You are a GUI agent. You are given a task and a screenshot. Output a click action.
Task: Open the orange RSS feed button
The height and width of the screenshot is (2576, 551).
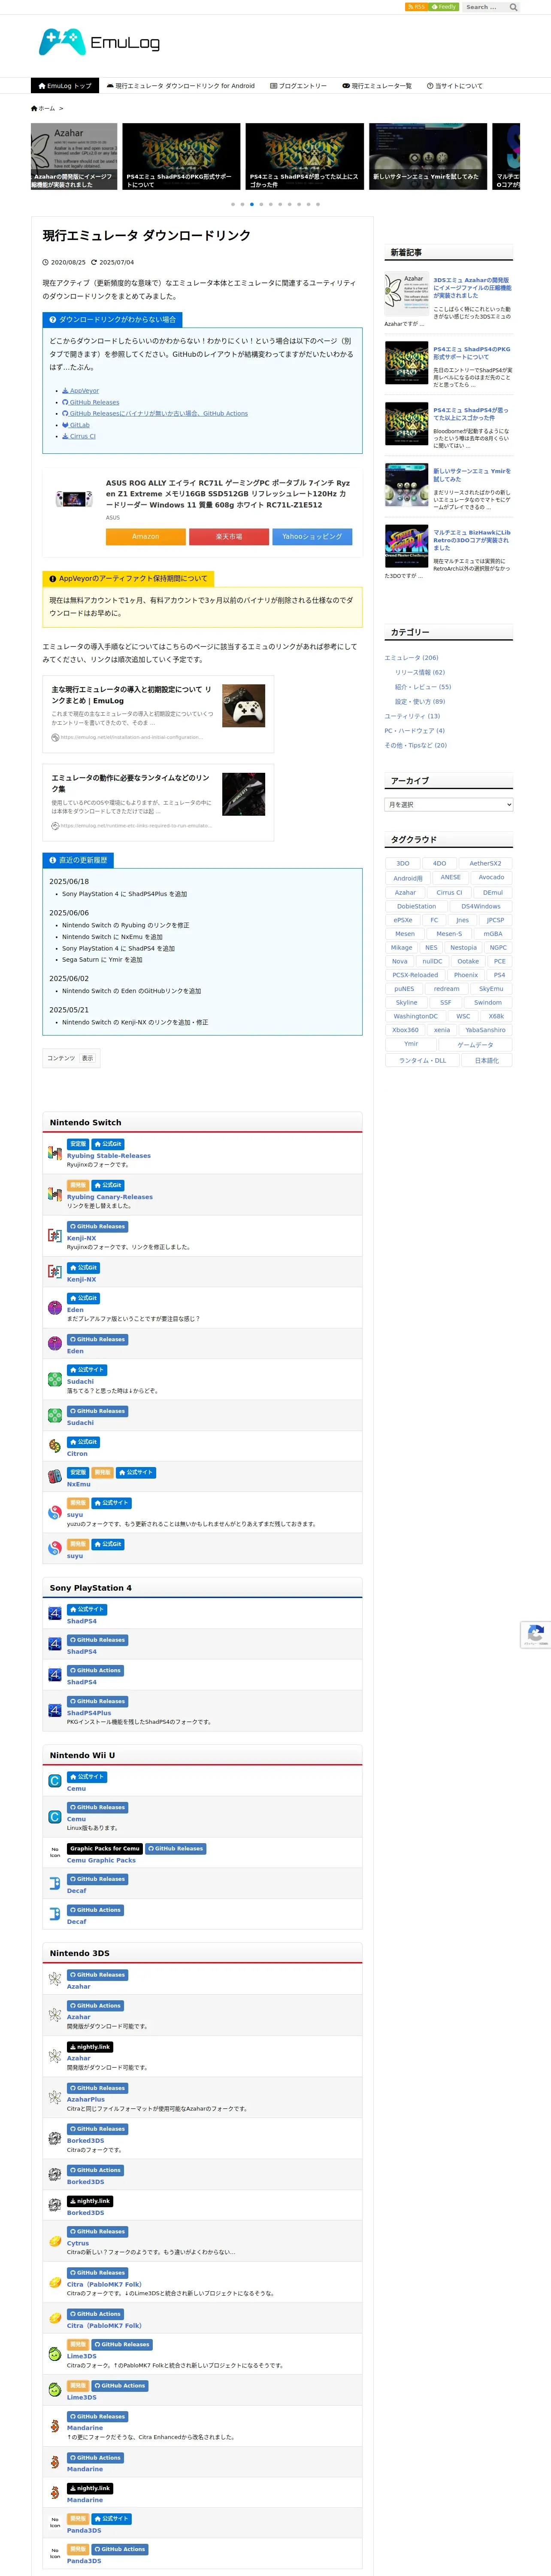[x=416, y=7]
